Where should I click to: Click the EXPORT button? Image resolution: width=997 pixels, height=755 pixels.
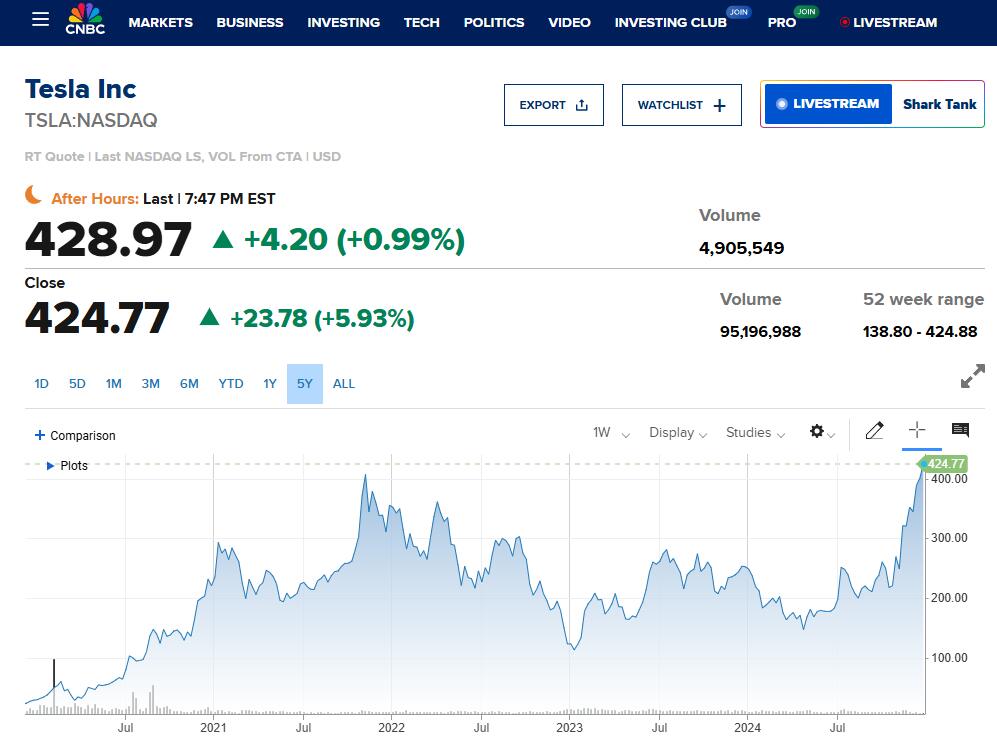(x=554, y=105)
